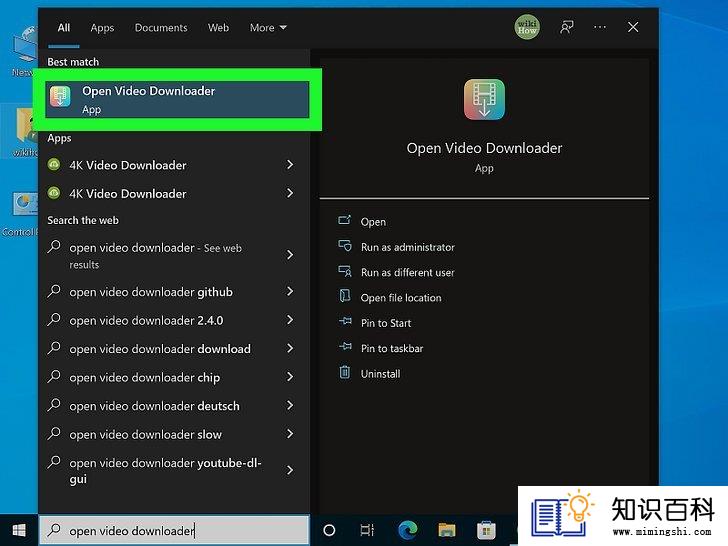Choose Pin to Start
728x546 pixels.
386,323
